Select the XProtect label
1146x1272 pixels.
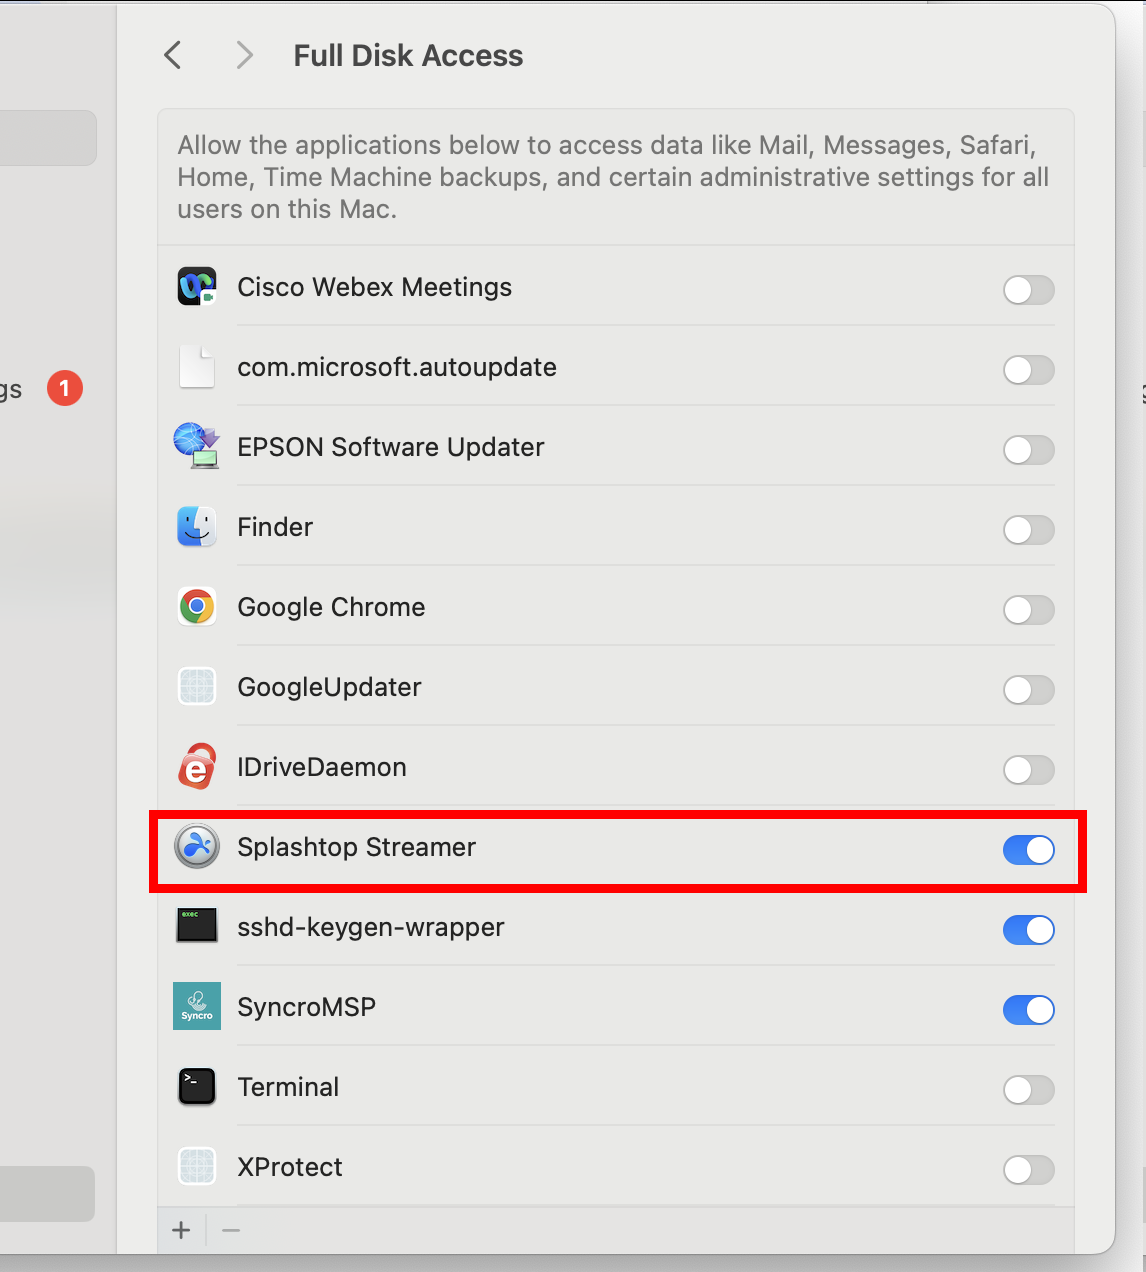290,1167
